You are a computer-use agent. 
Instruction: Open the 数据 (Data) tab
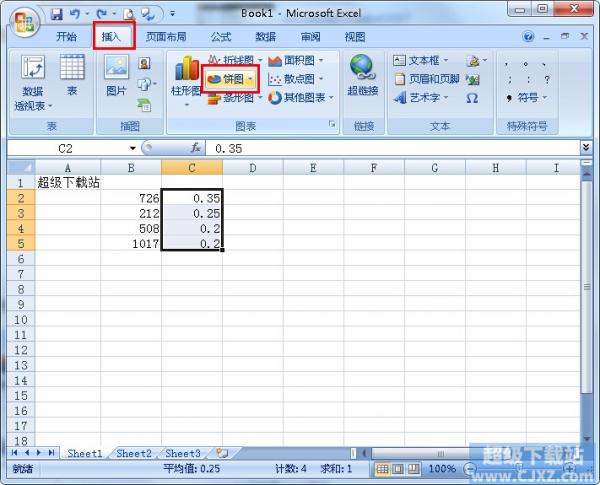[x=266, y=37]
